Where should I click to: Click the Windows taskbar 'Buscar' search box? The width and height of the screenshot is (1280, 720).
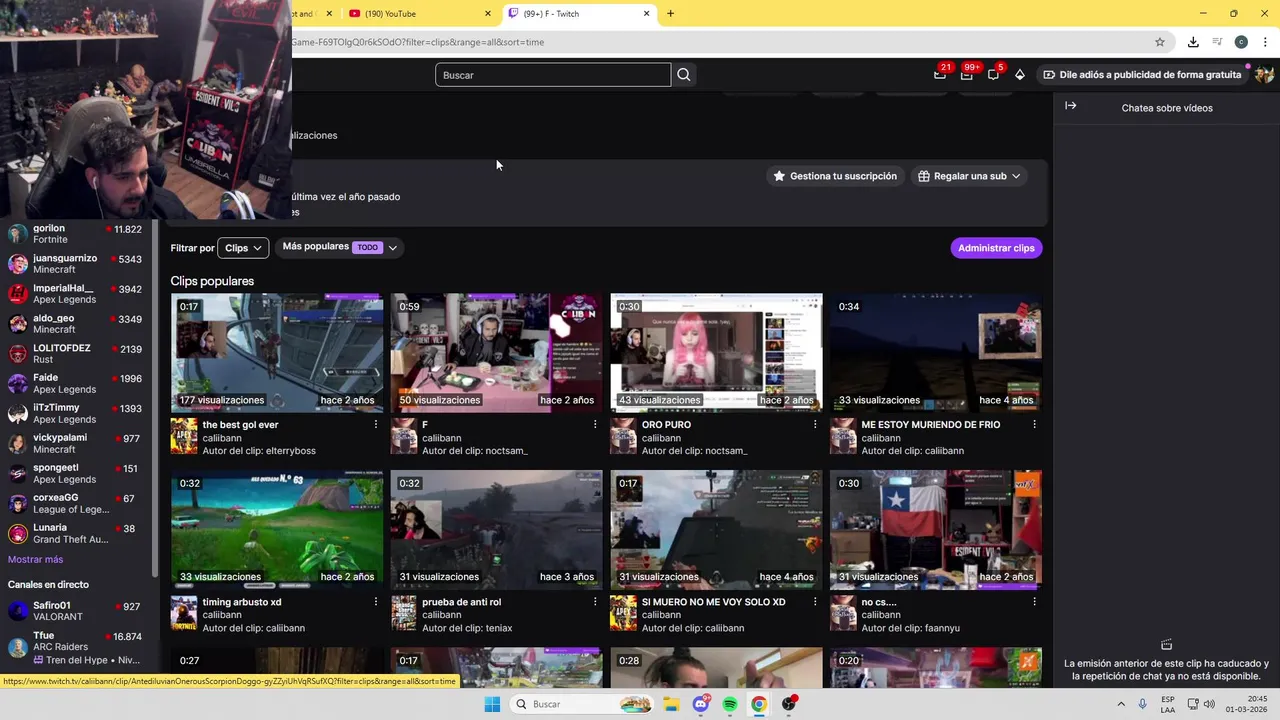tap(583, 704)
